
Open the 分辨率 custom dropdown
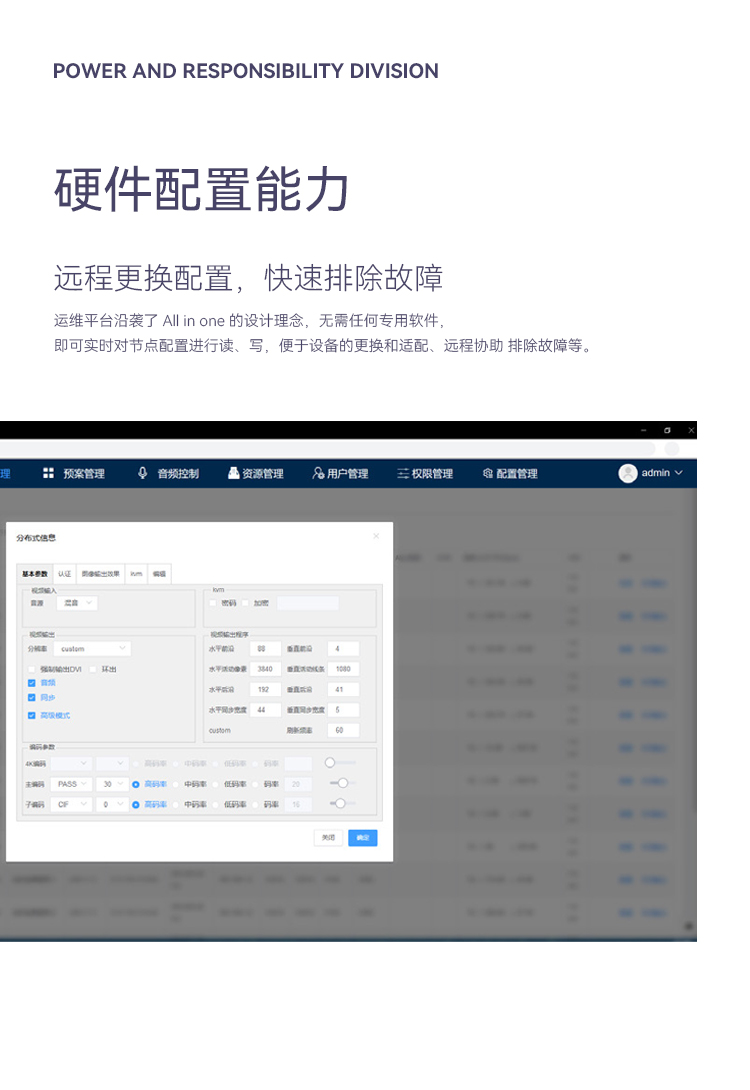(x=94, y=649)
